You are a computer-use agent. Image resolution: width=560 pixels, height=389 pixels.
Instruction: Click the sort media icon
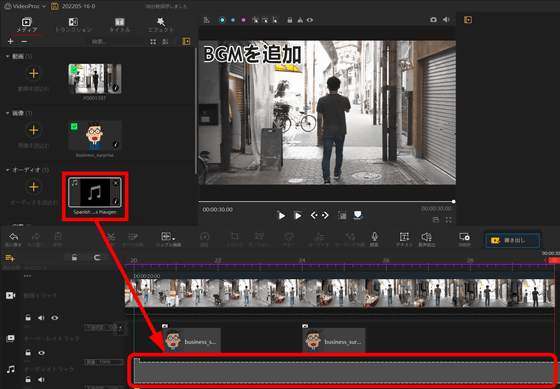[165, 42]
